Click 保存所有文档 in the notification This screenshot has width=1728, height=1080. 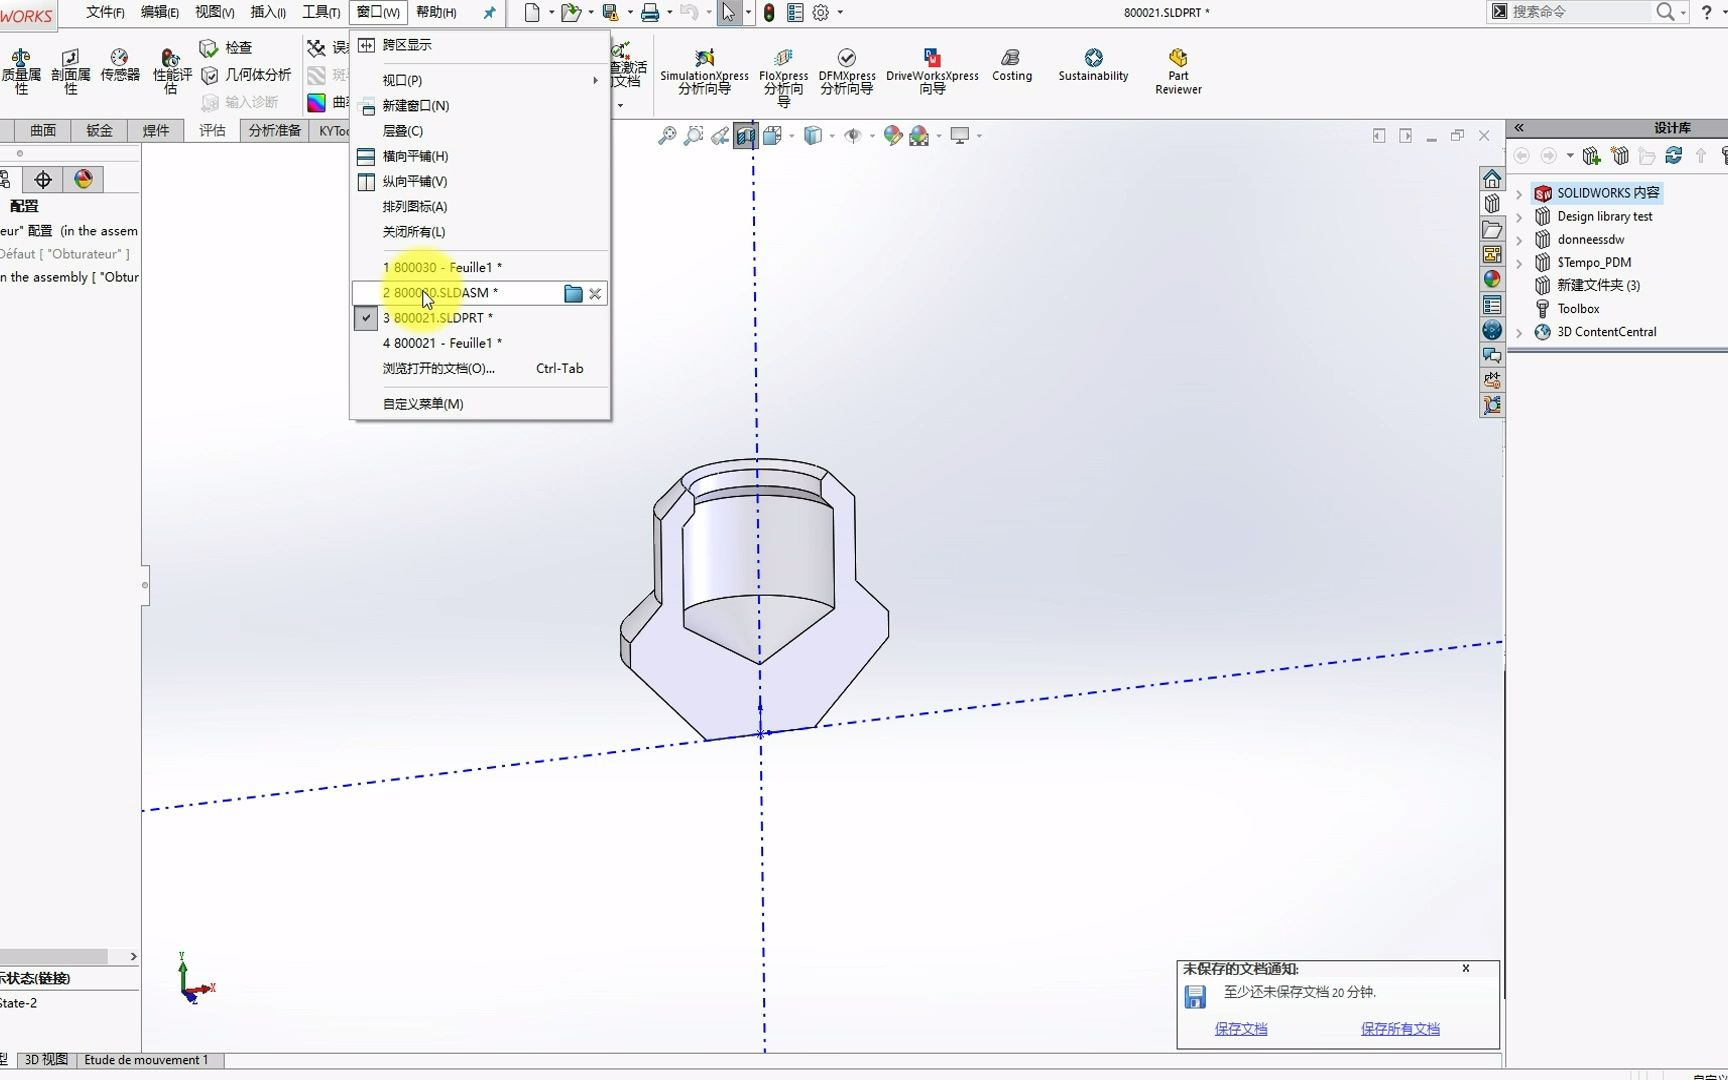tap(1400, 1028)
